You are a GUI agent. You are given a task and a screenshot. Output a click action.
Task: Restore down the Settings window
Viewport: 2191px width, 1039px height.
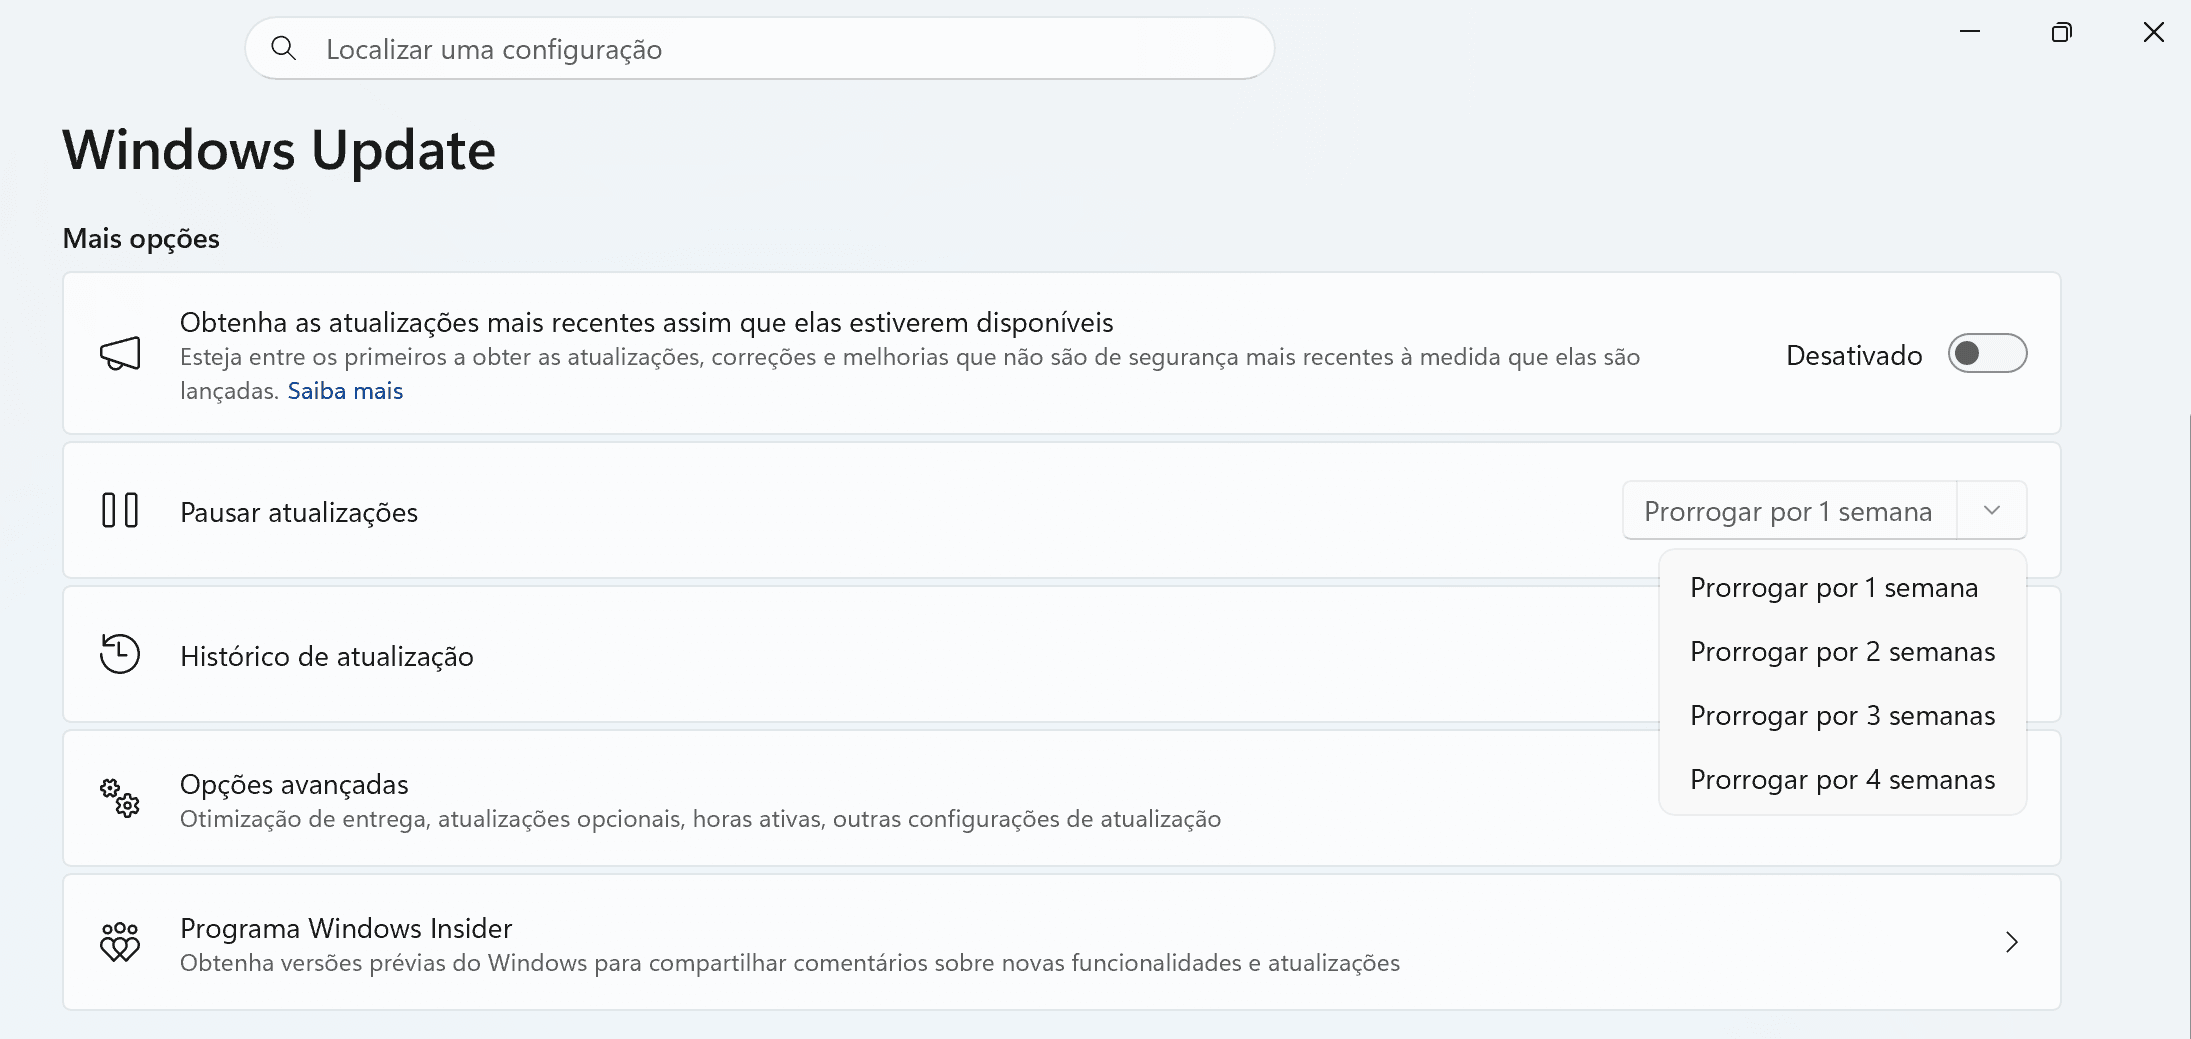click(x=2061, y=33)
